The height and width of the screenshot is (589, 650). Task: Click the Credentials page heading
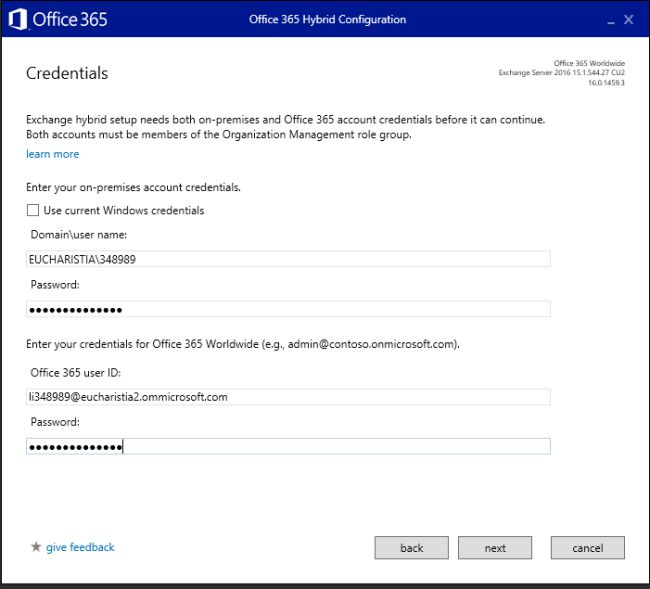(67, 73)
